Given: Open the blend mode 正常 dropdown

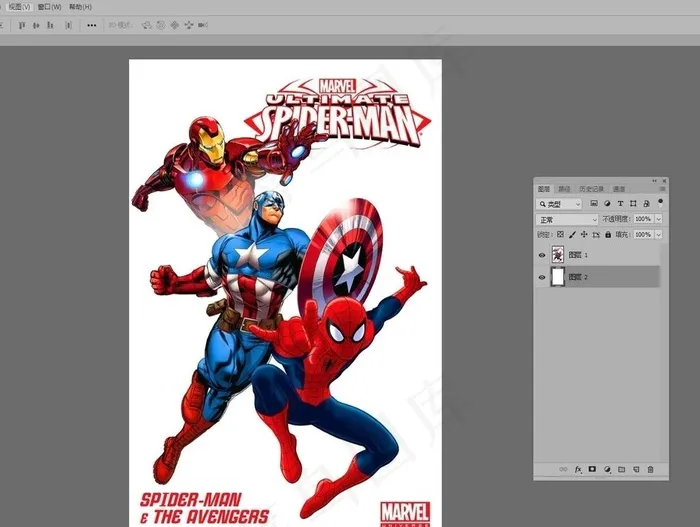Looking at the screenshot, I should 567,219.
